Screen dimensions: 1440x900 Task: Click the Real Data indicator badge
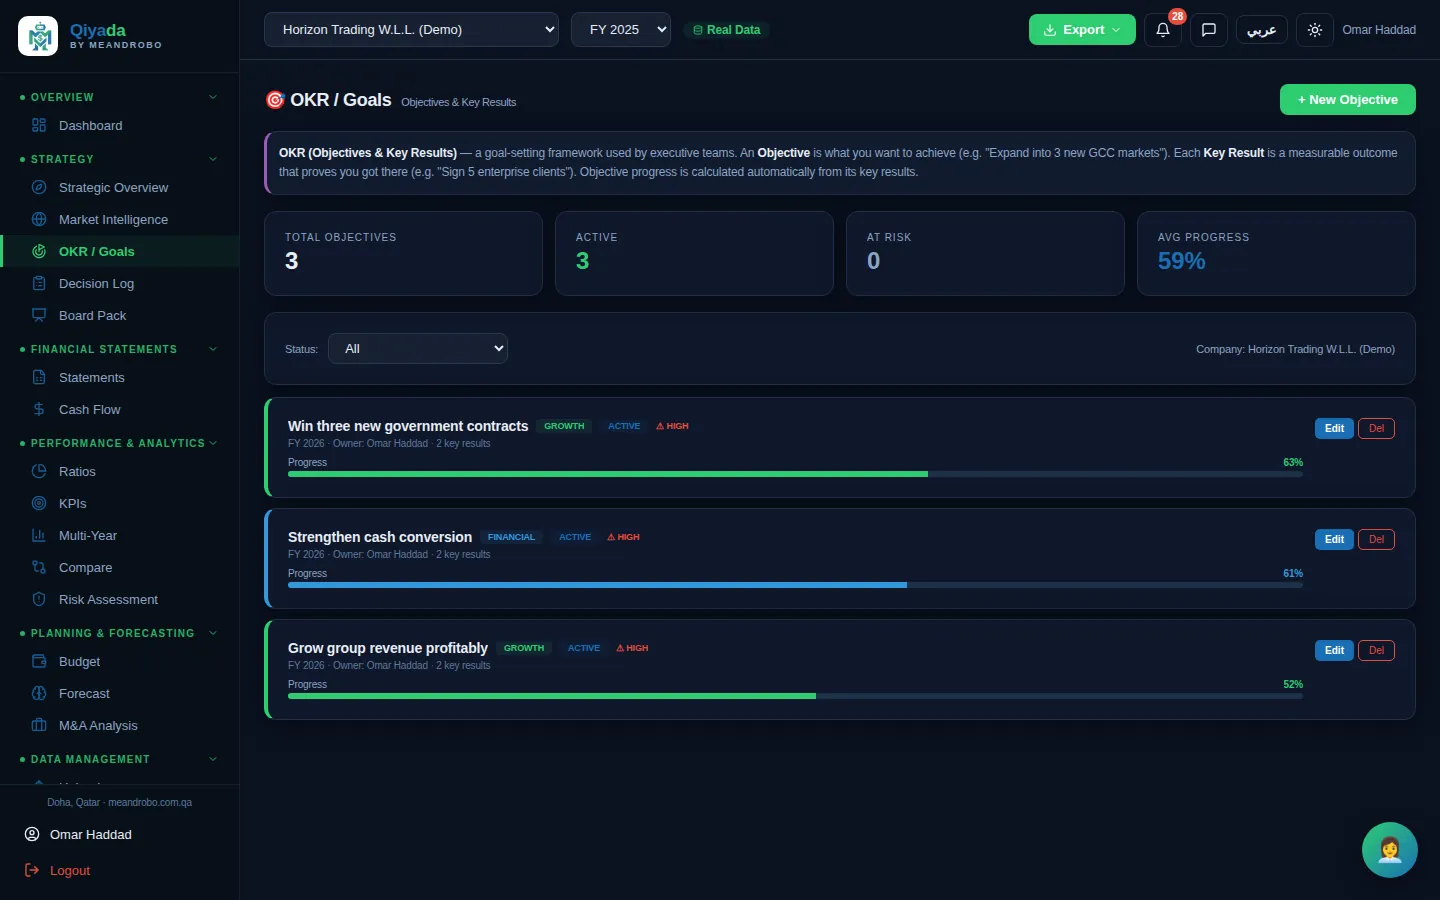coord(727,30)
